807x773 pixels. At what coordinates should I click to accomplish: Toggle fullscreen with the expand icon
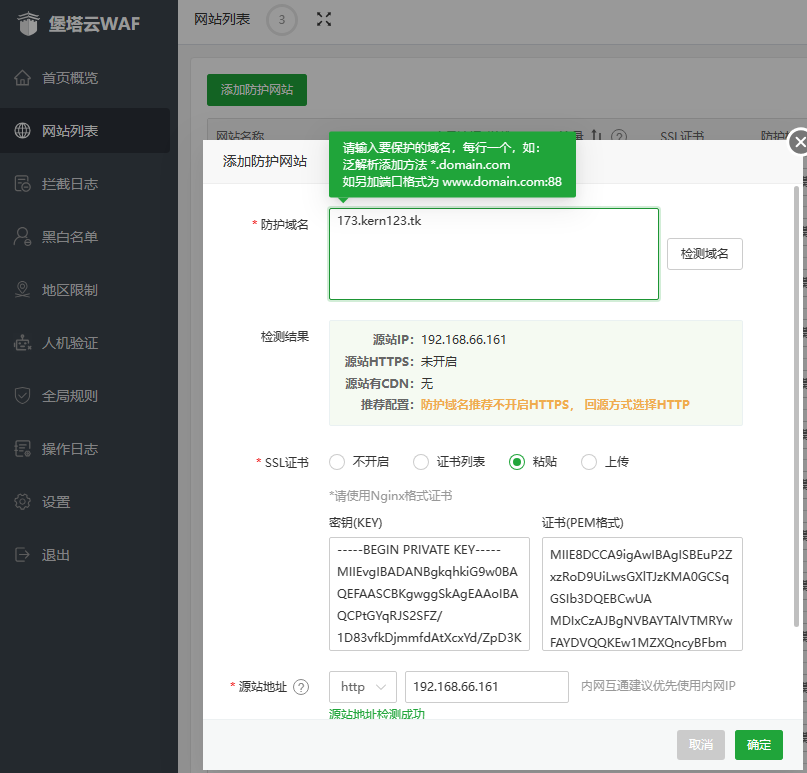coord(324,20)
